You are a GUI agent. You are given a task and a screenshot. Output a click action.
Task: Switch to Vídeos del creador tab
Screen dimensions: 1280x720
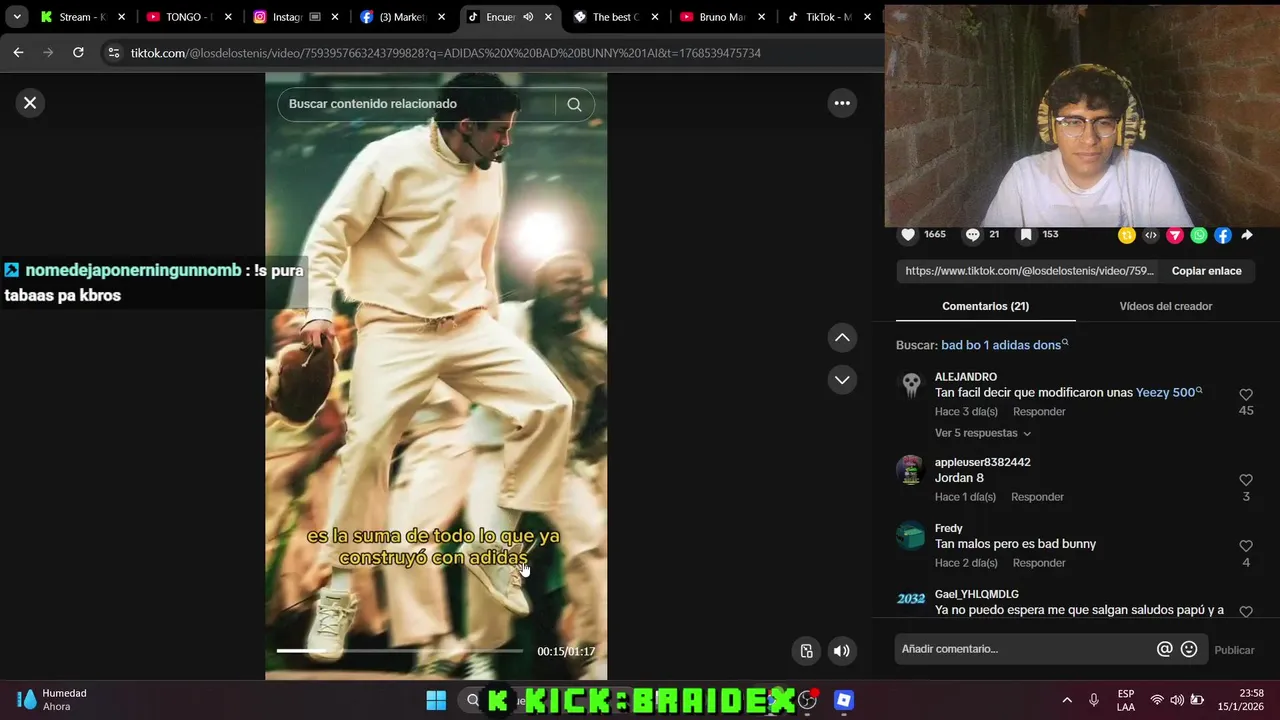[x=1166, y=306]
